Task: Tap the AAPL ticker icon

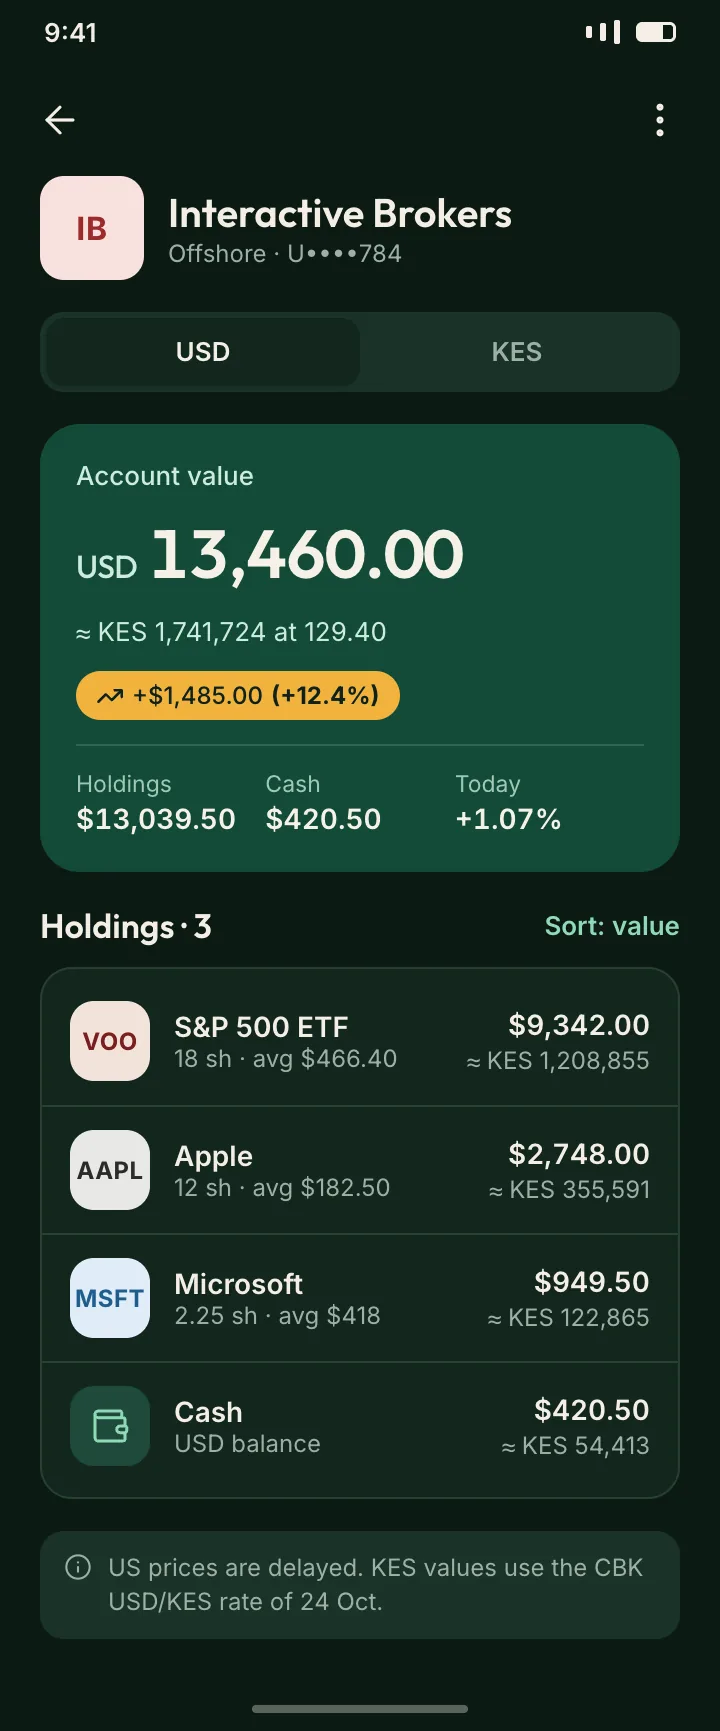Action: tap(110, 1170)
